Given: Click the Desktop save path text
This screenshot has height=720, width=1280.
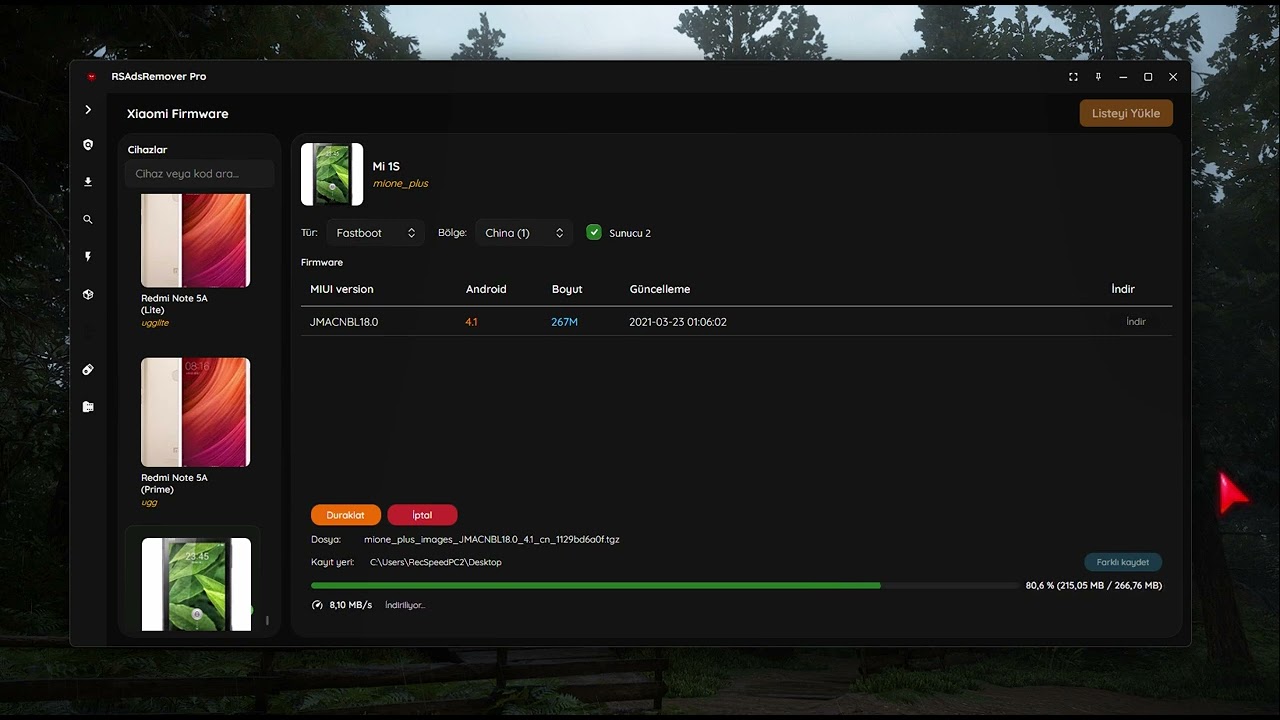Looking at the screenshot, I should click(436, 562).
